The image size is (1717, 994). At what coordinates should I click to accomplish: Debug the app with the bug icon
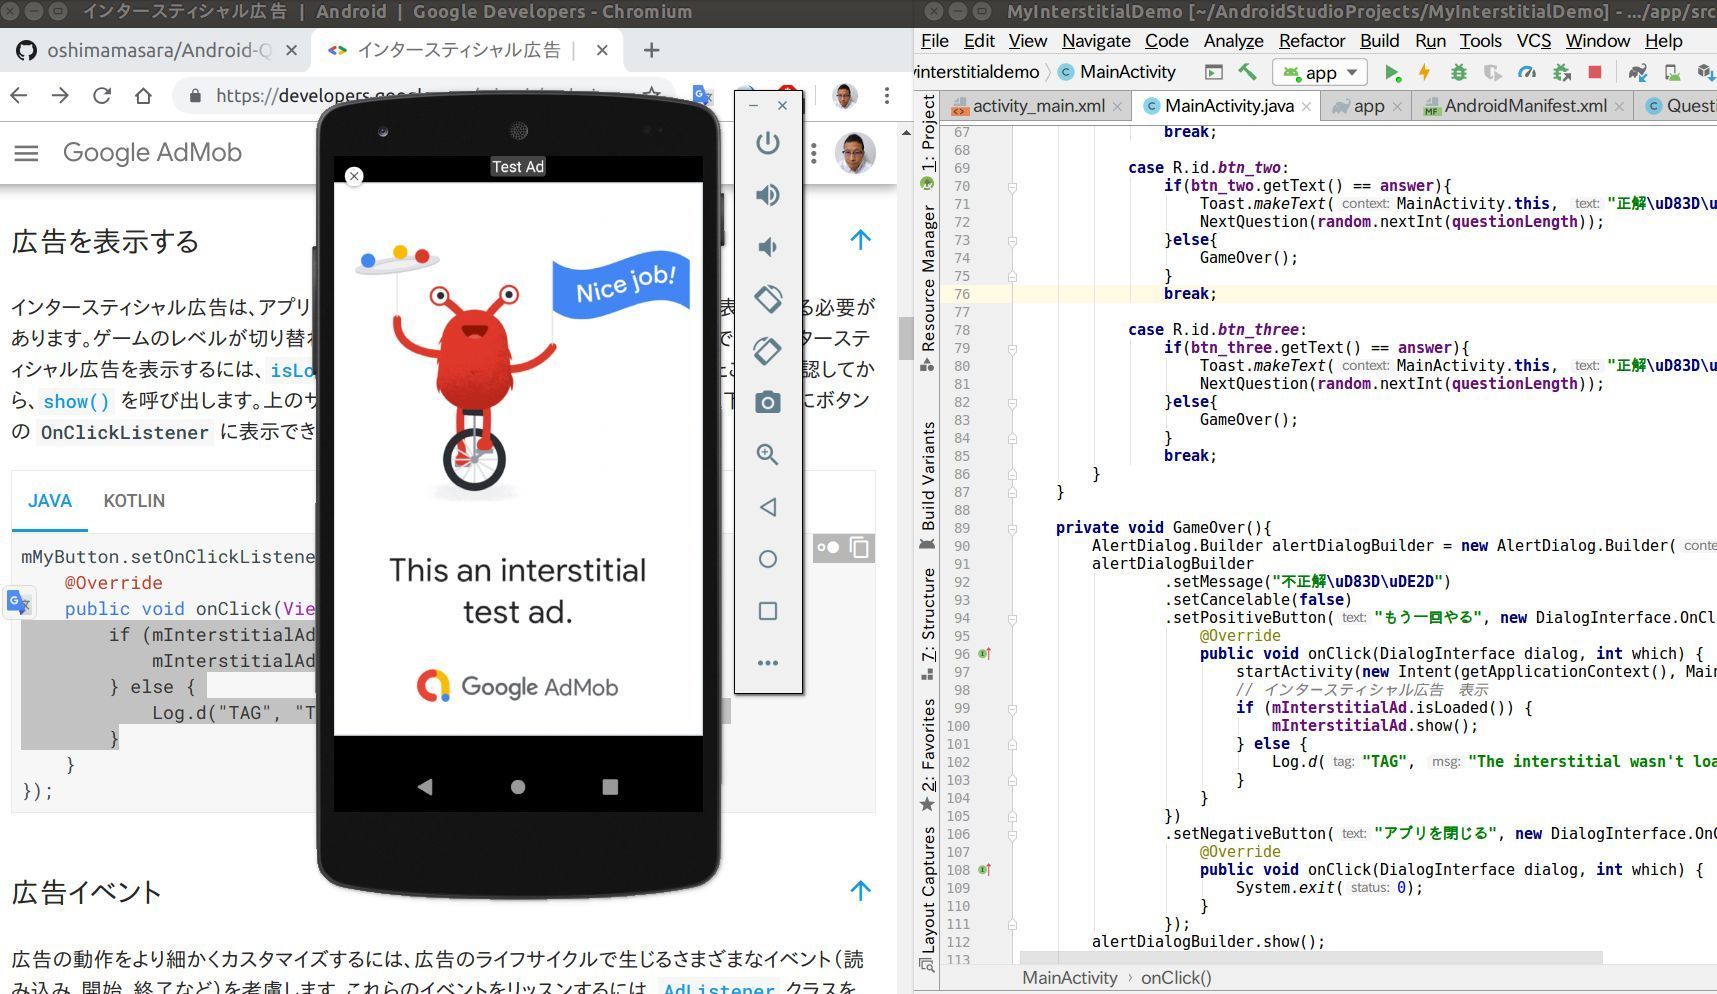point(1459,72)
